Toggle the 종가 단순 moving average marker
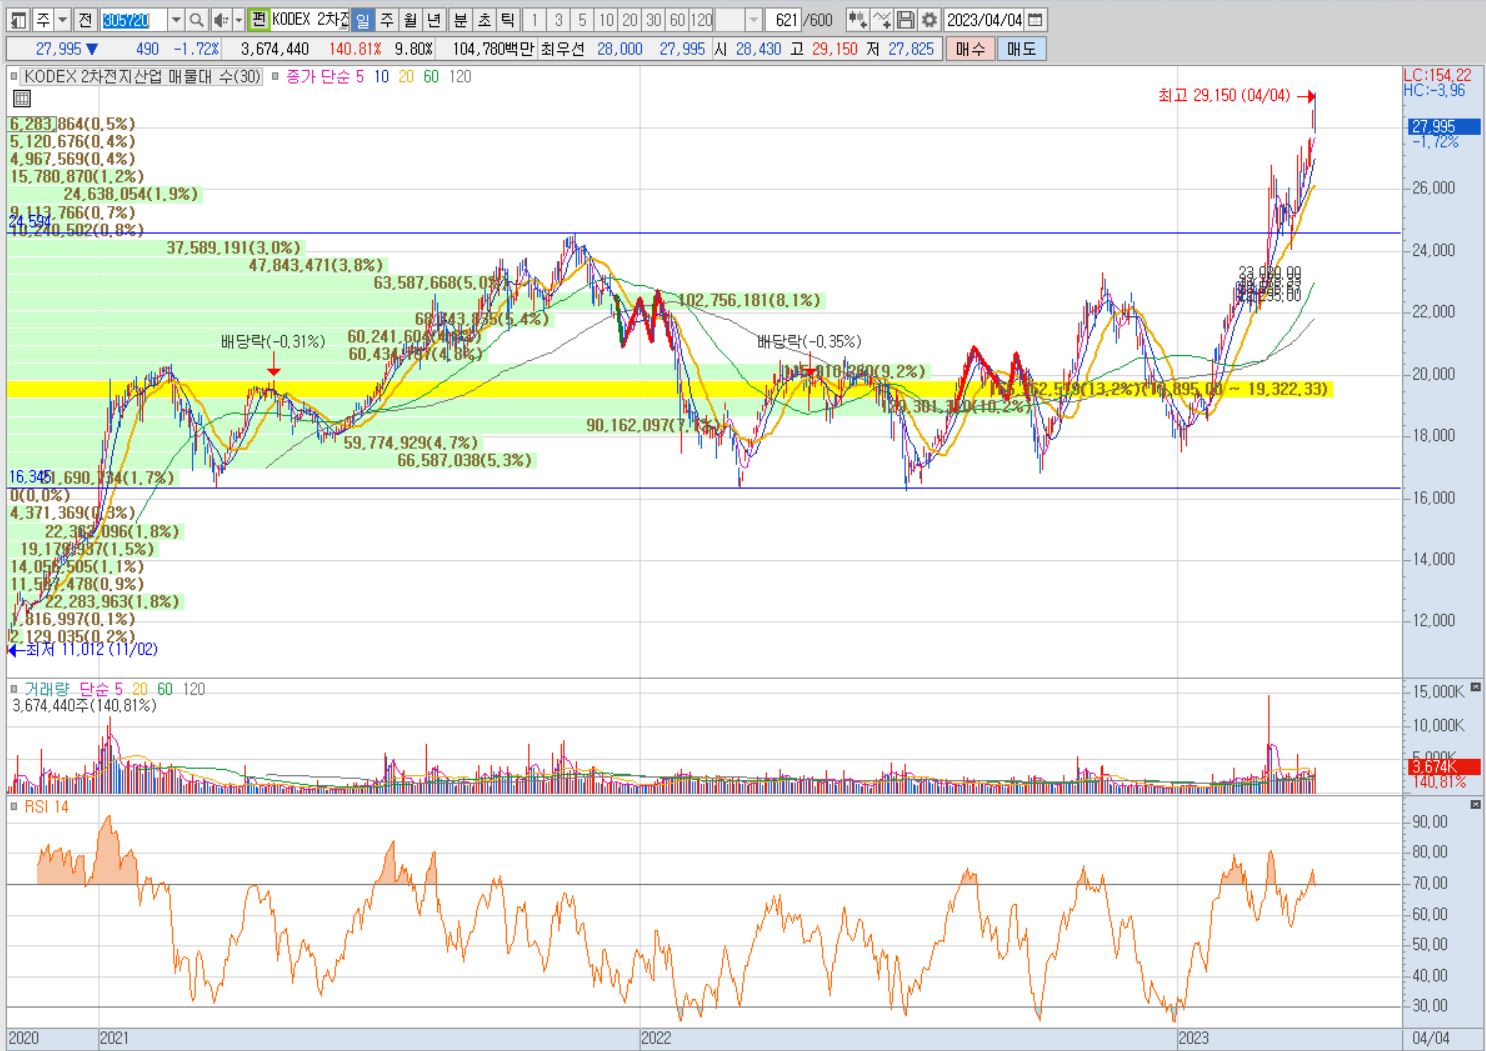 (x=276, y=76)
